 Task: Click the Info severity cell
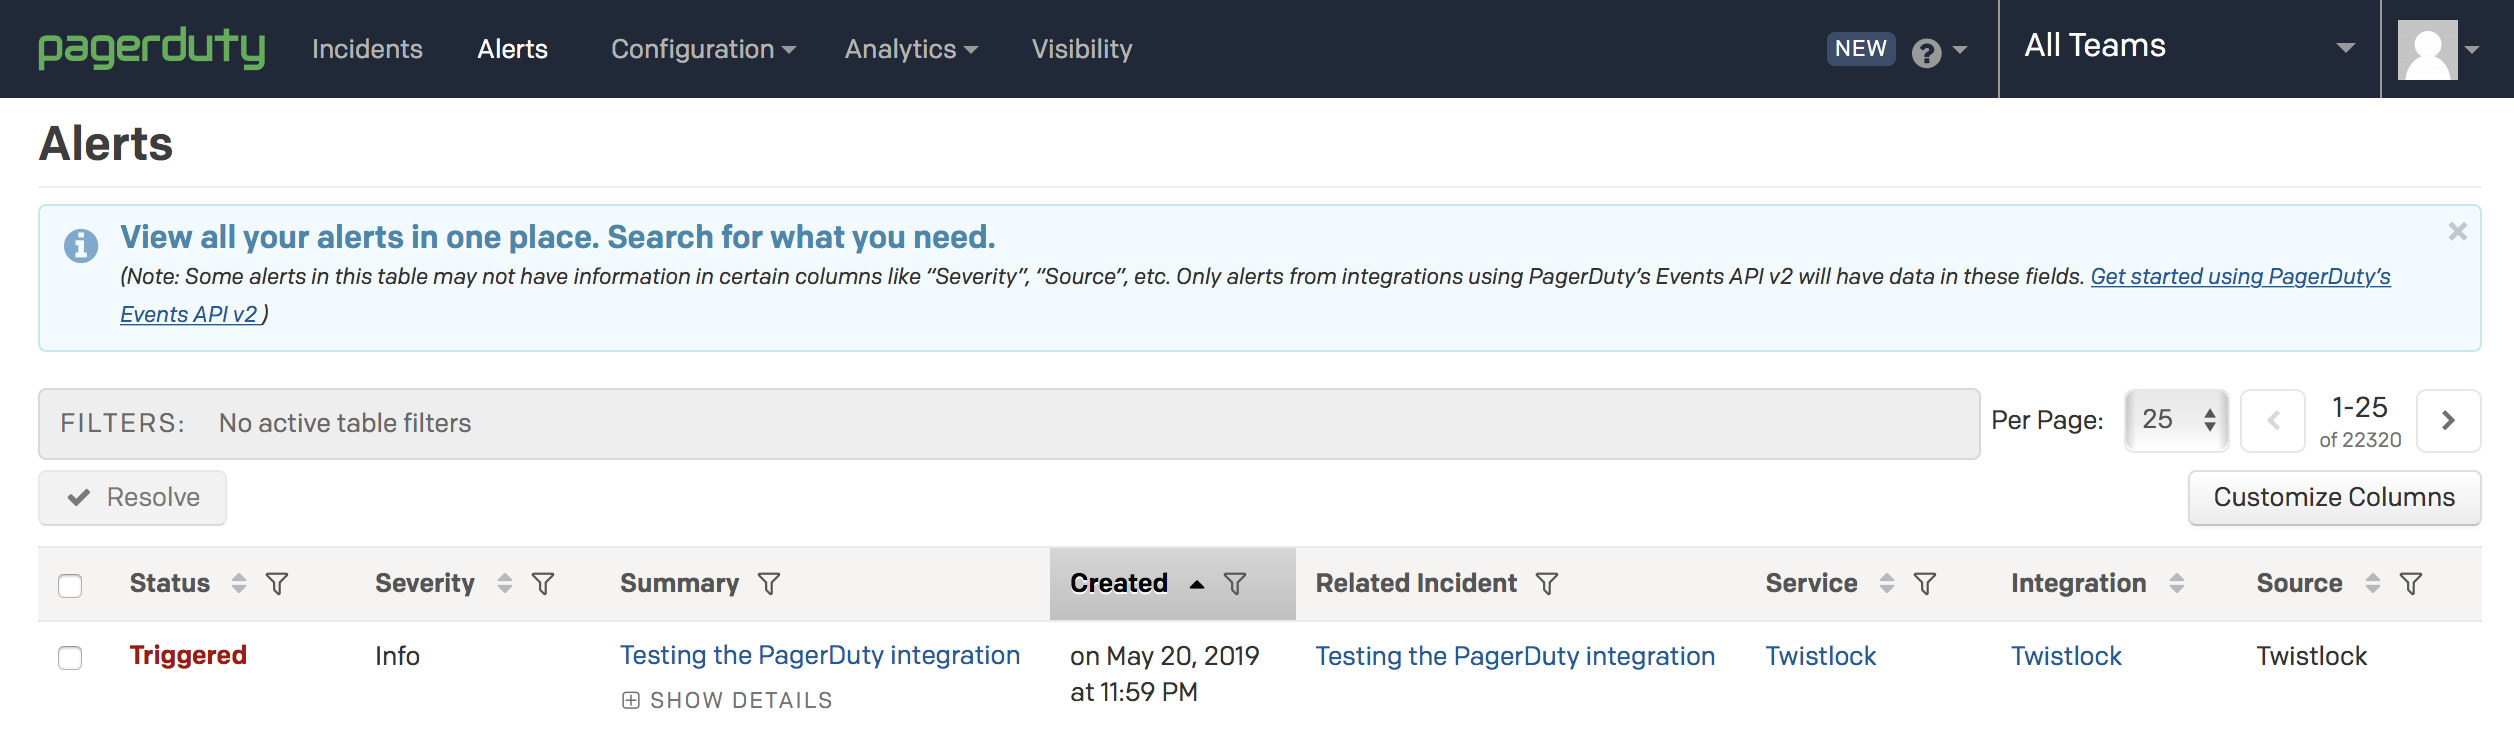(x=397, y=656)
